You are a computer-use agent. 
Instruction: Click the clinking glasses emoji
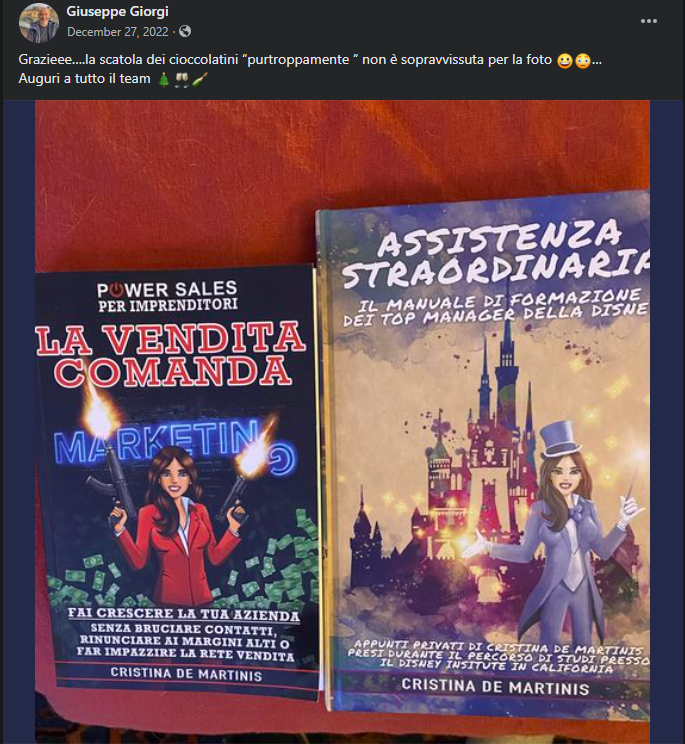coord(182,80)
